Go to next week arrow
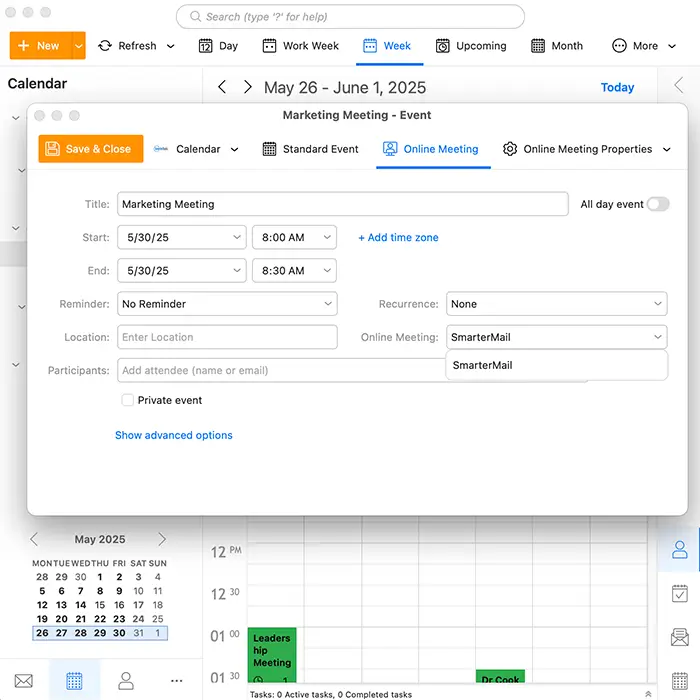 point(247,88)
